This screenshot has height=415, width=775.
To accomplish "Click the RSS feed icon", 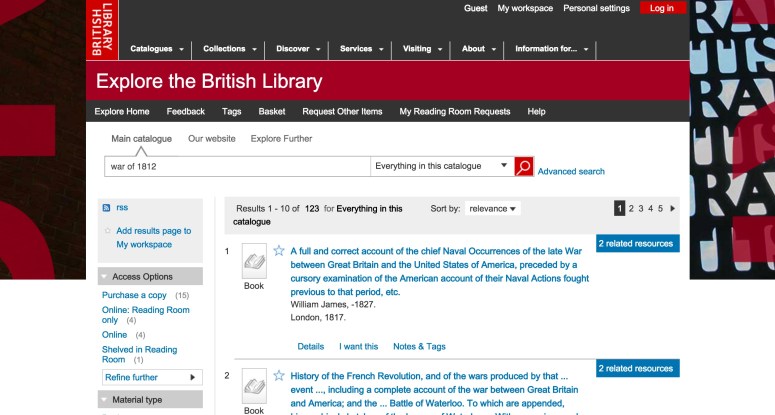I will coord(107,207).
